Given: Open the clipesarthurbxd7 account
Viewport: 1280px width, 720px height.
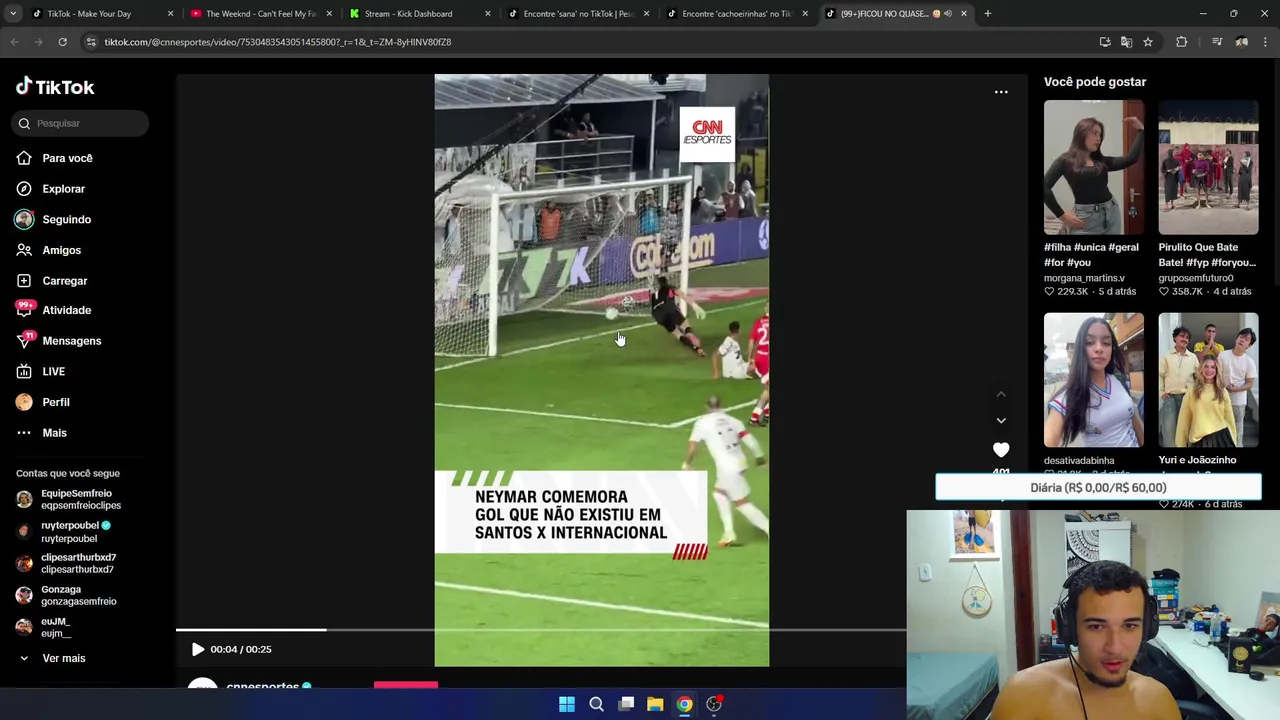Looking at the screenshot, I should (x=78, y=563).
